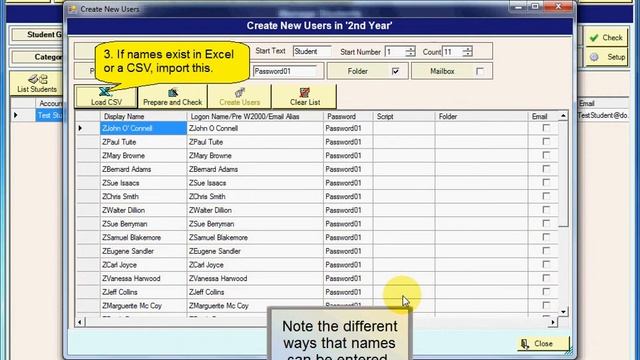Select display name ZJohn O' Connell cell
Viewport: 640px width, 360px height.
click(x=143, y=128)
